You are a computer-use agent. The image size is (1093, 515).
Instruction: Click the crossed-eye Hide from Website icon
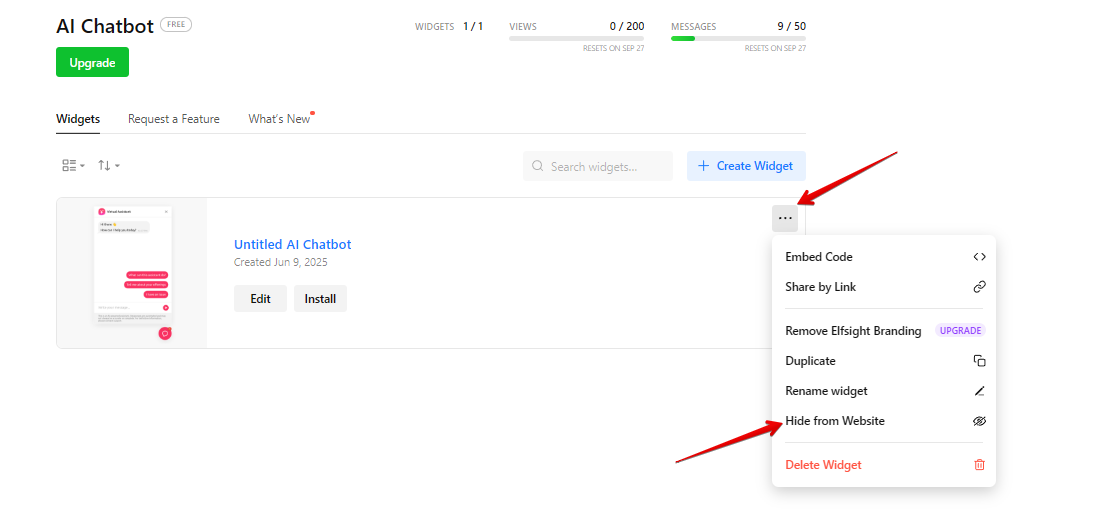[x=979, y=421]
